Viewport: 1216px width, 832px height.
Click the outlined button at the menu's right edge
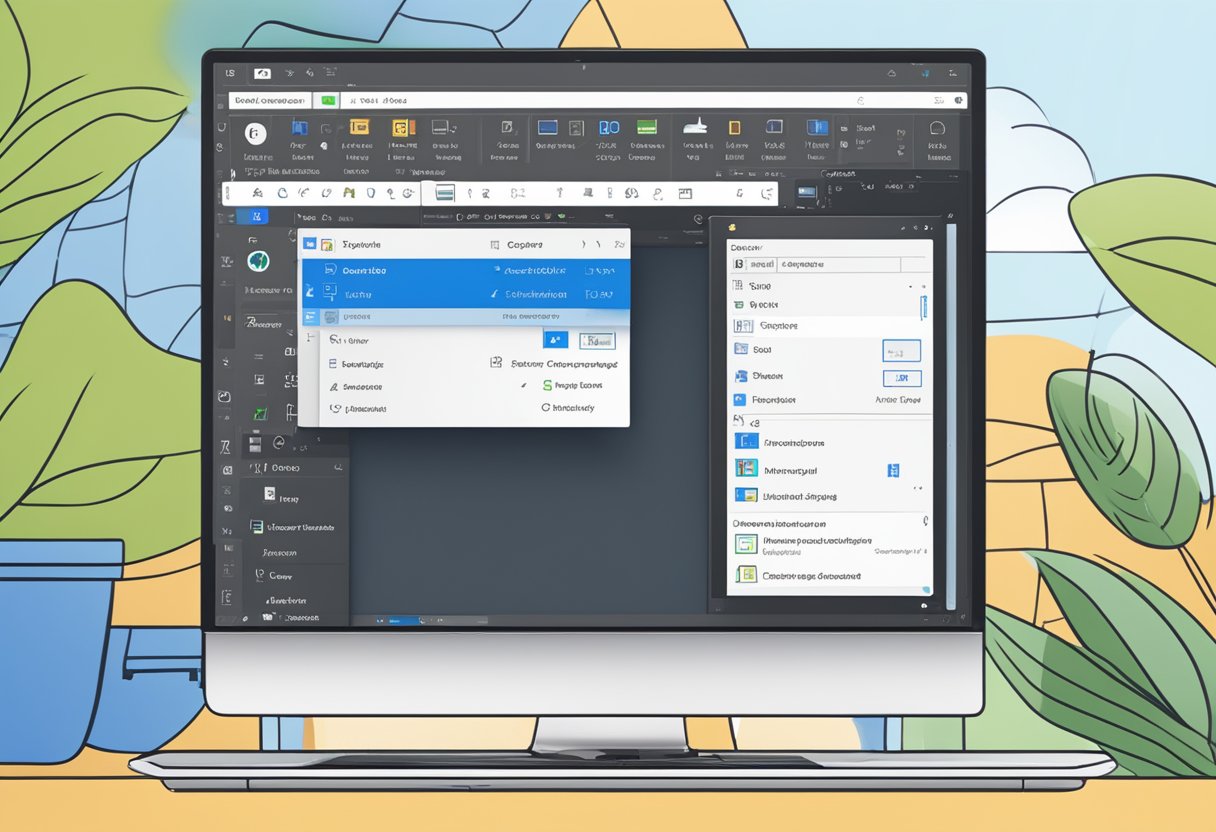pos(598,342)
